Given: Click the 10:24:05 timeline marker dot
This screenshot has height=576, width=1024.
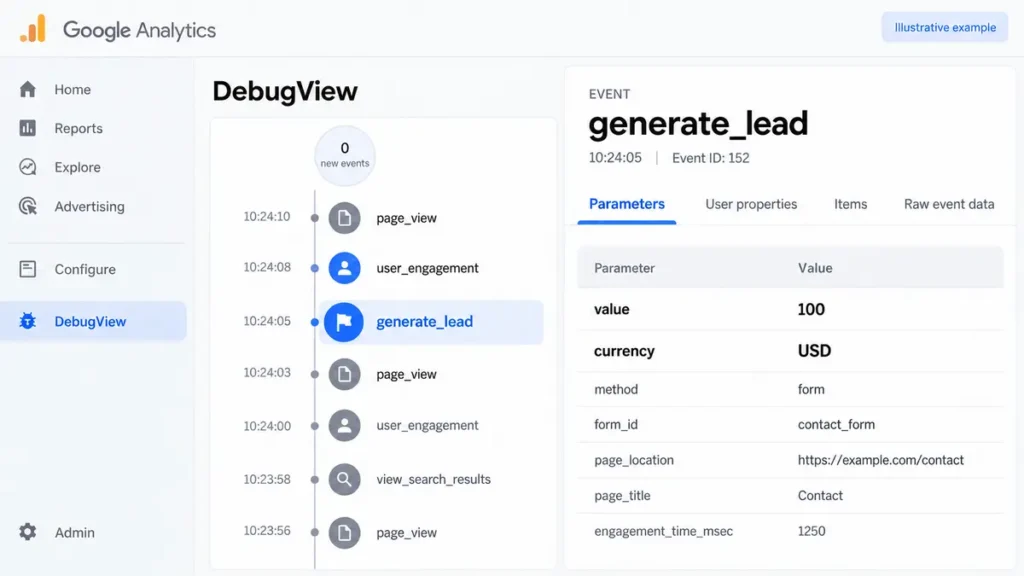Looking at the screenshot, I should point(315,321).
